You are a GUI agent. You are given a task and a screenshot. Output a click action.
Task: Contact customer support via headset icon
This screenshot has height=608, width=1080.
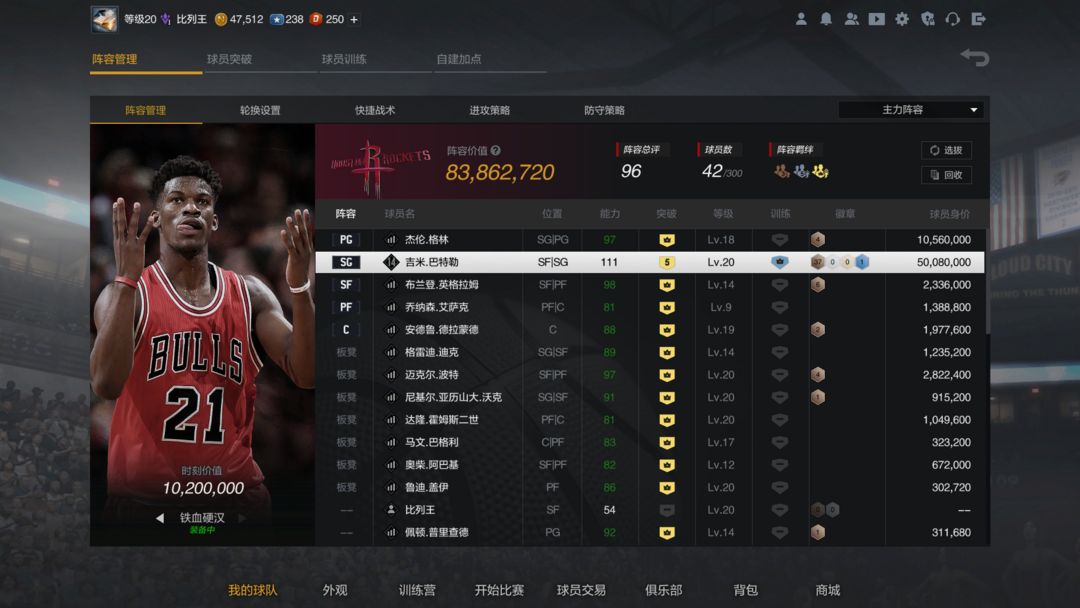pos(953,19)
